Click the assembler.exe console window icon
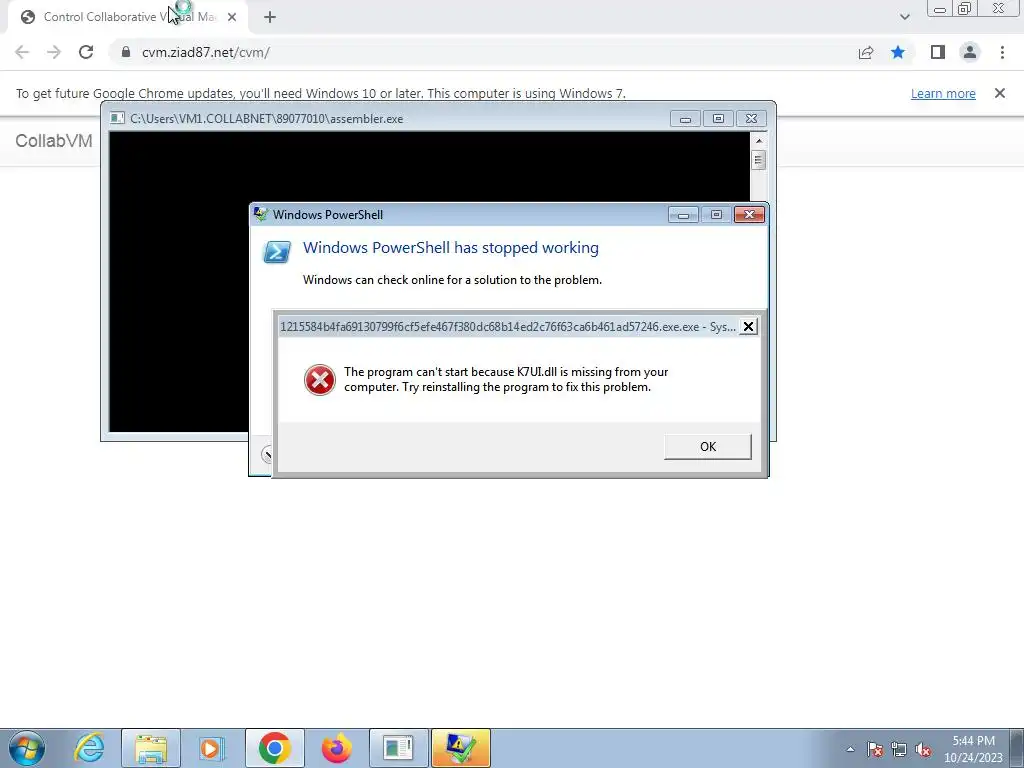1024x768 pixels. pos(118,118)
